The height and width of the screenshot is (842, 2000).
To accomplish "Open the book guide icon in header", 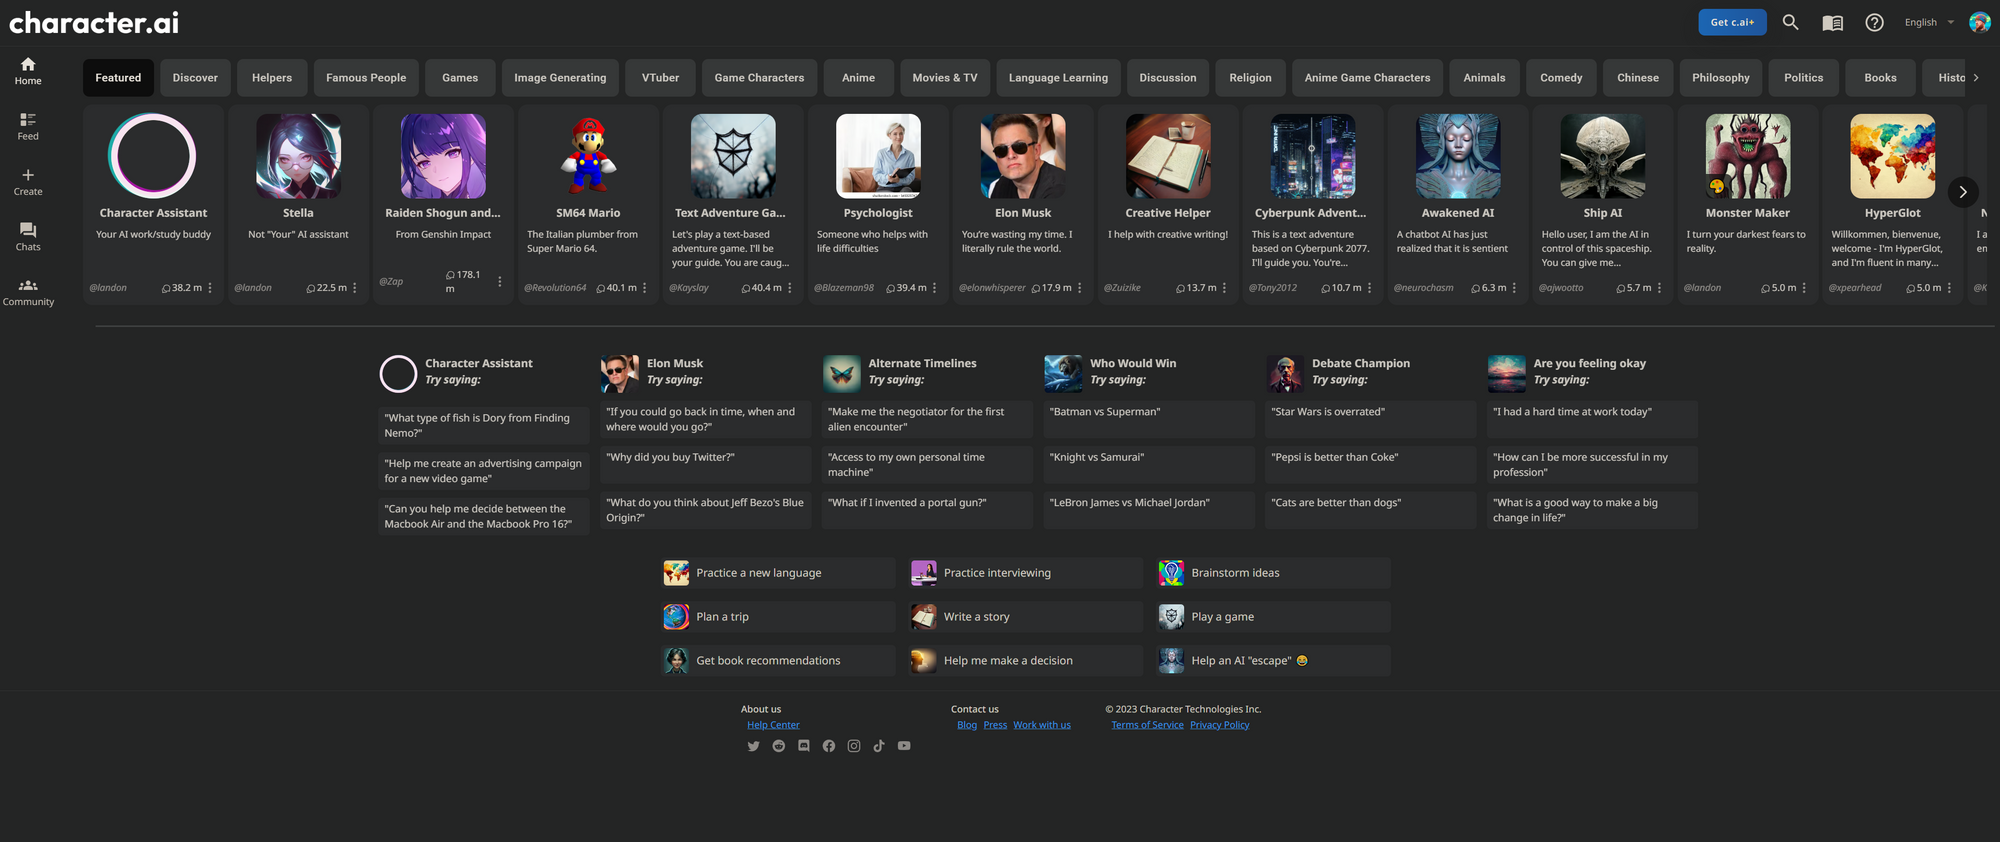I will (x=1832, y=22).
